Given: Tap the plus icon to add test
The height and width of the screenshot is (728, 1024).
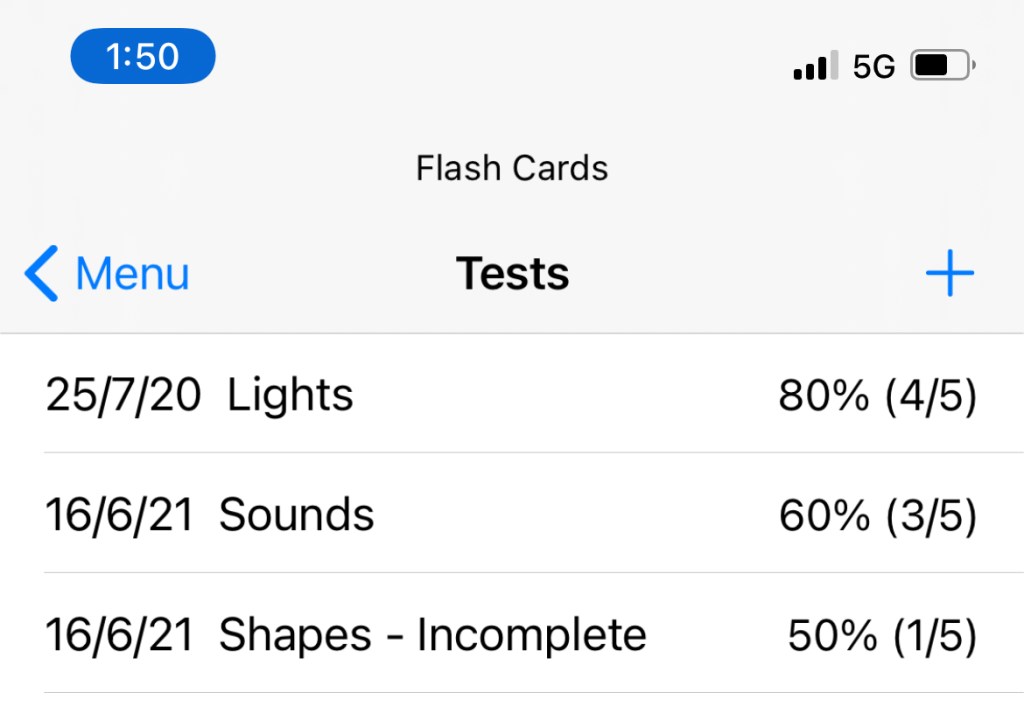Looking at the screenshot, I should tap(949, 274).
